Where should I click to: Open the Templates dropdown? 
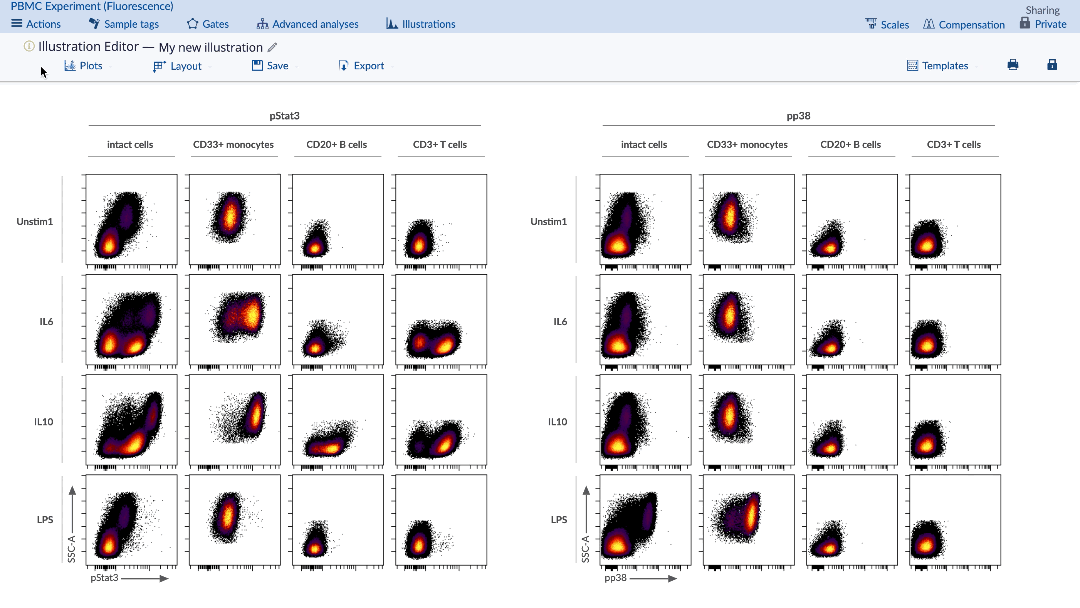pos(937,66)
